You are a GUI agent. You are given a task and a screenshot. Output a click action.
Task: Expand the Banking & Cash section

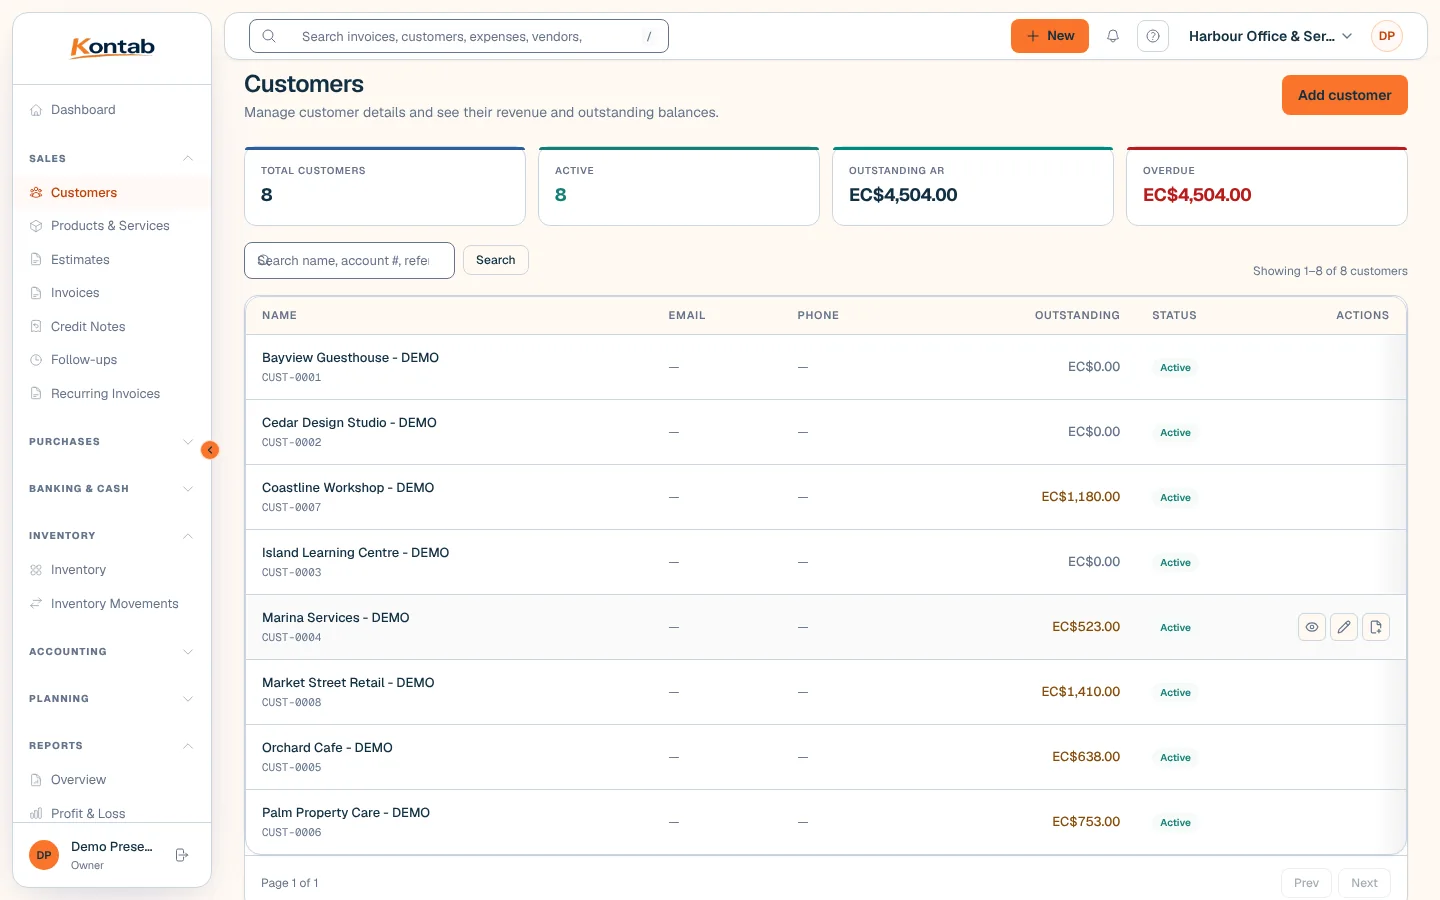coord(112,489)
